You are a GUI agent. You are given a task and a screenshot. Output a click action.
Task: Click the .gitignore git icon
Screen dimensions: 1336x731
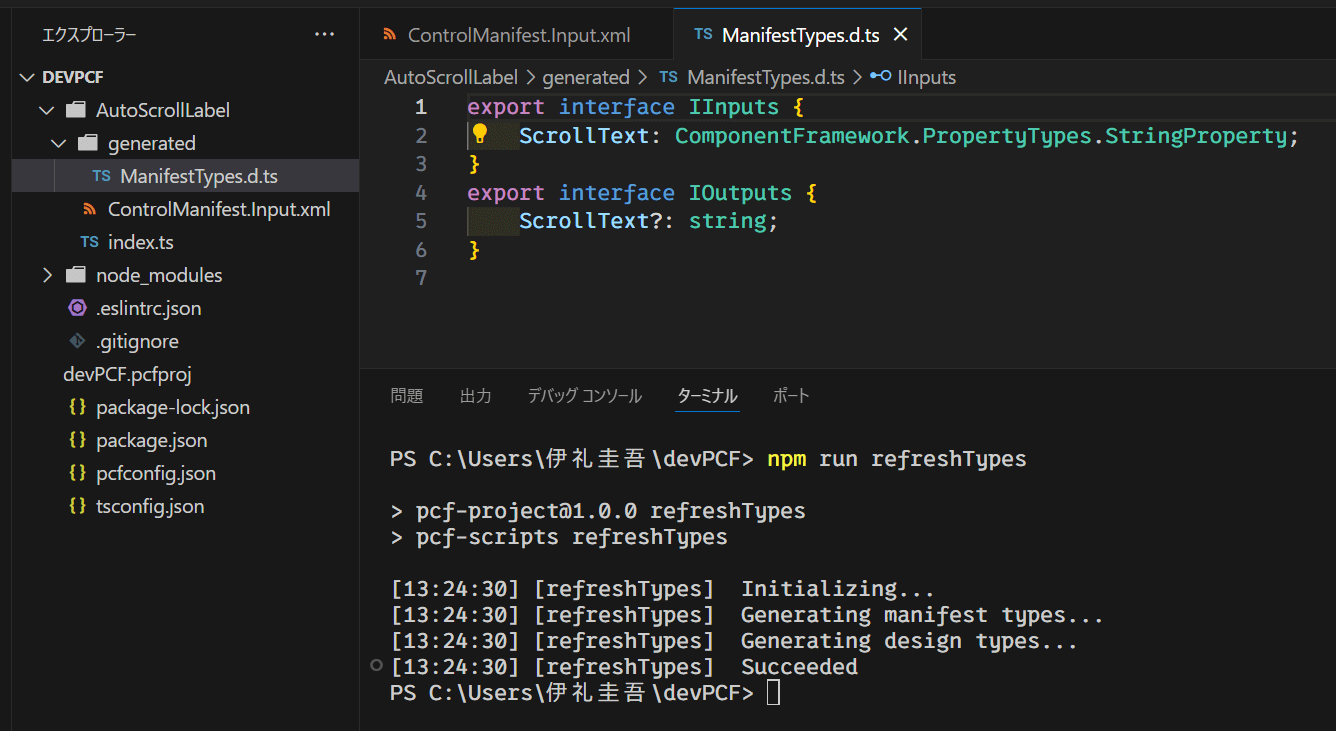(77, 341)
